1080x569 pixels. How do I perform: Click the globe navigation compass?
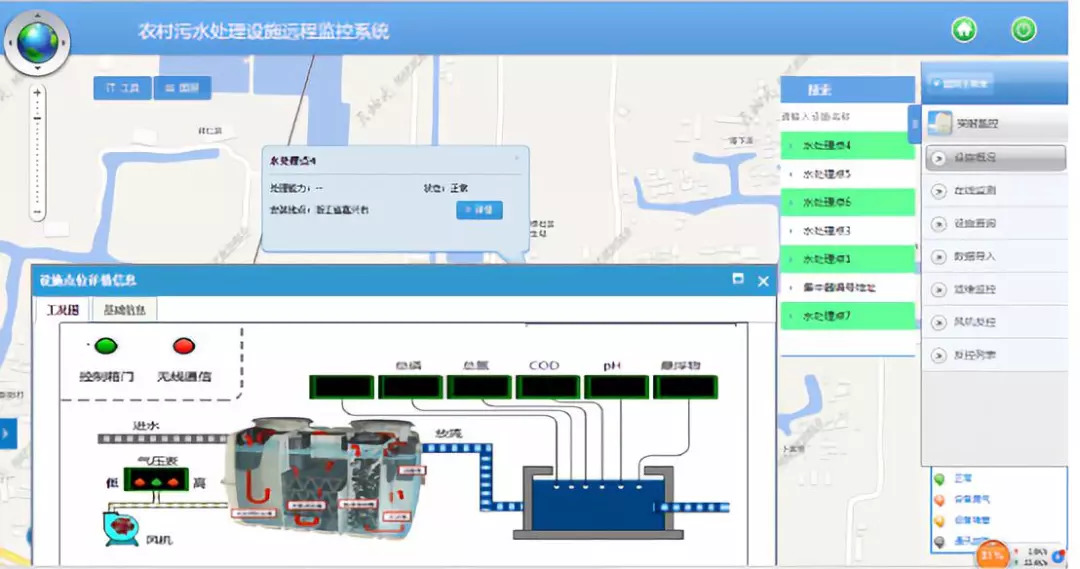tap(37, 39)
